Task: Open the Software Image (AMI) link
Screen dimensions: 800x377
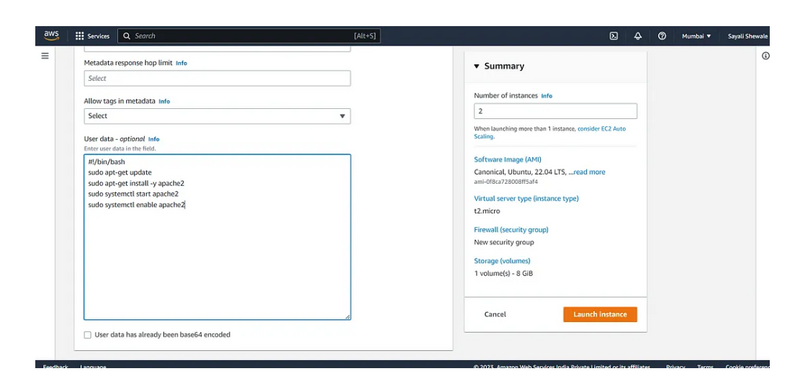Action: click(508, 159)
